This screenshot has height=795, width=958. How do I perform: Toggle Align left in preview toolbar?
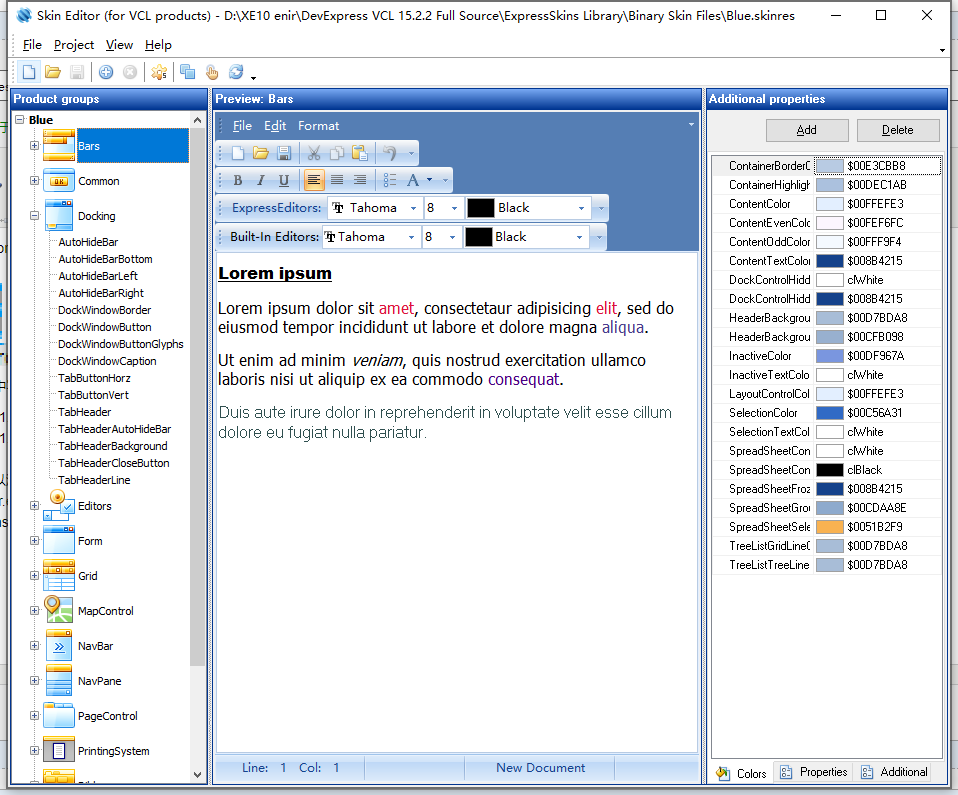(x=313, y=180)
